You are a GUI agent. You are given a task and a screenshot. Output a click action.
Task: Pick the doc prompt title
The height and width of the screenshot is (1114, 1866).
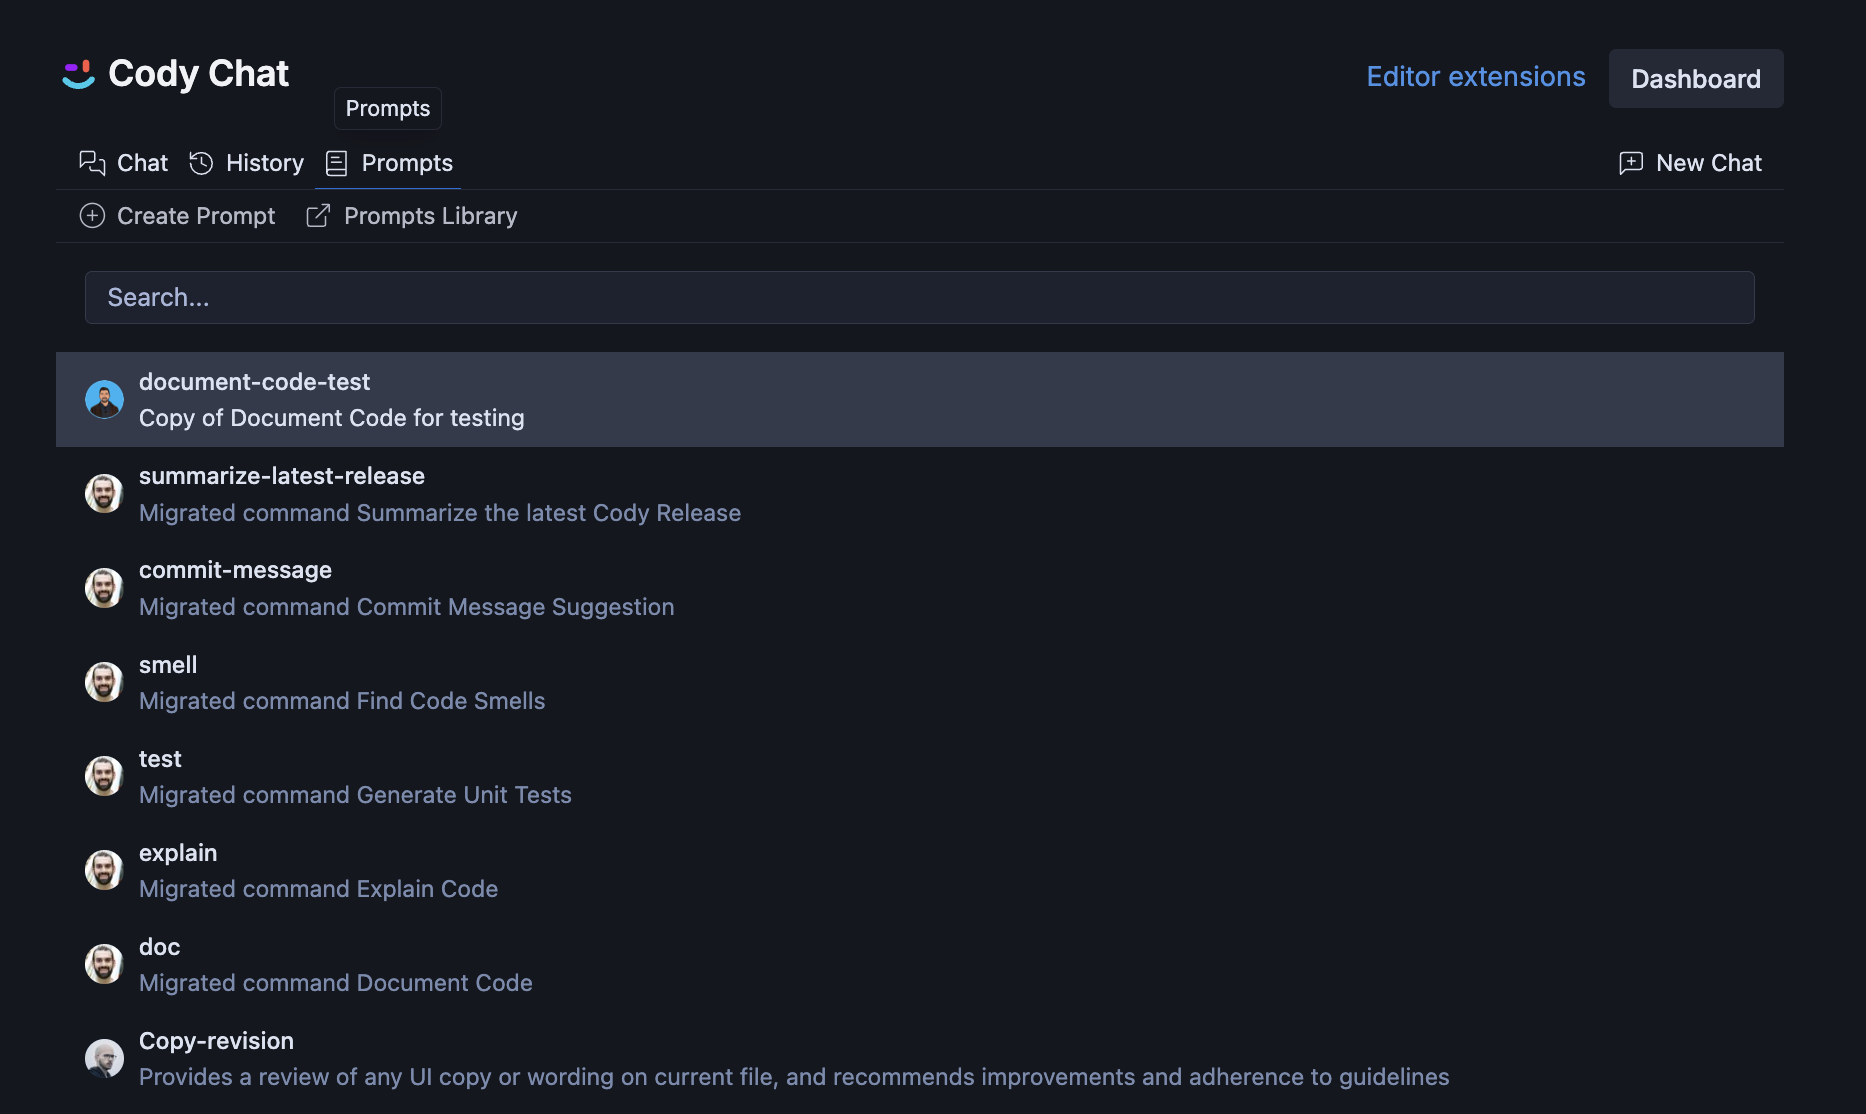pyautogui.click(x=159, y=947)
